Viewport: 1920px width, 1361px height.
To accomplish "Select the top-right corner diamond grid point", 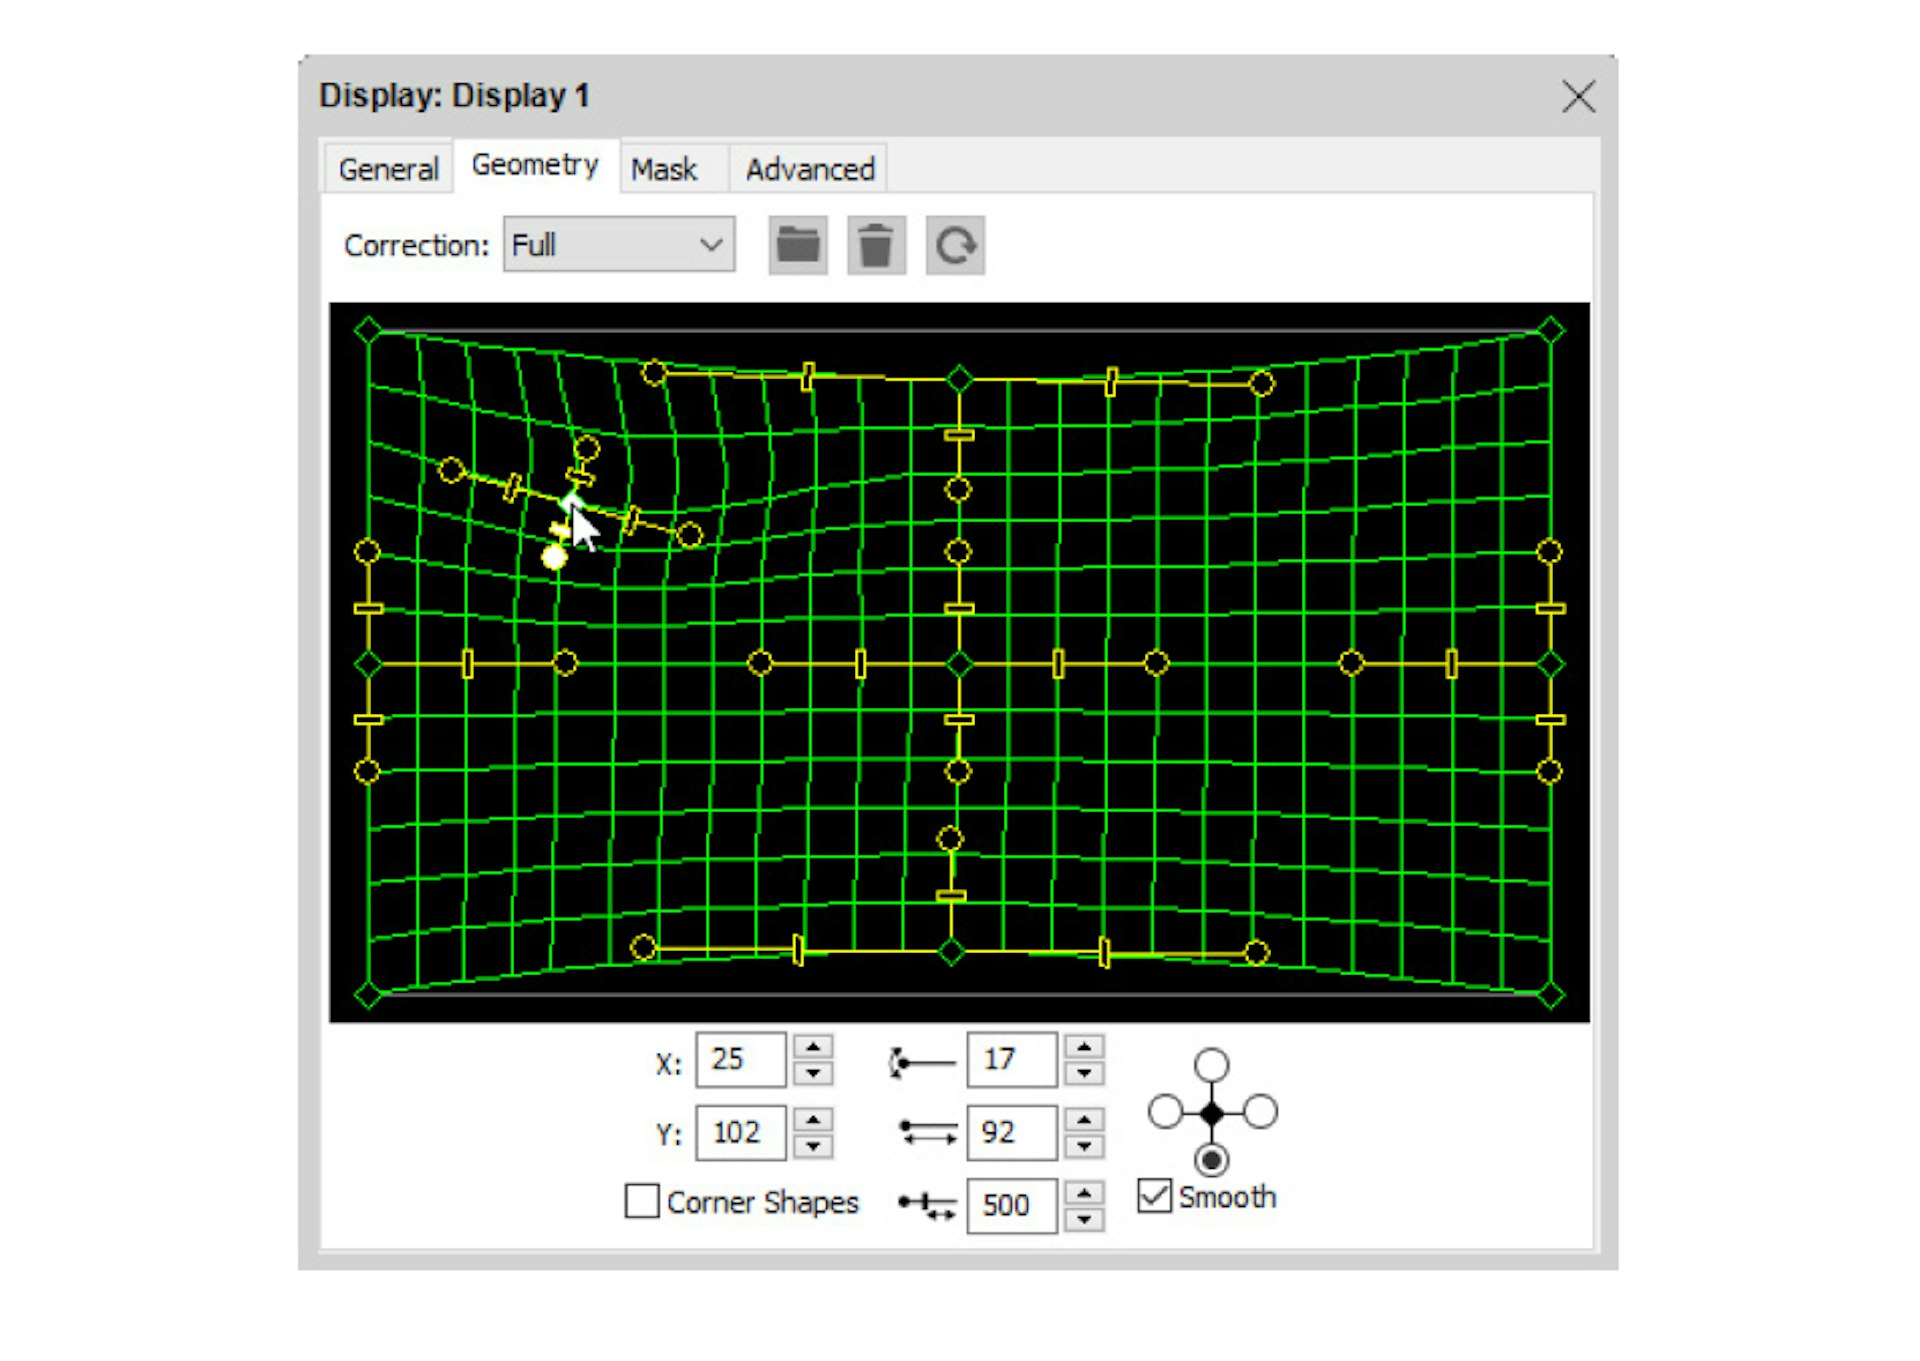I will tap(1550, 330).
